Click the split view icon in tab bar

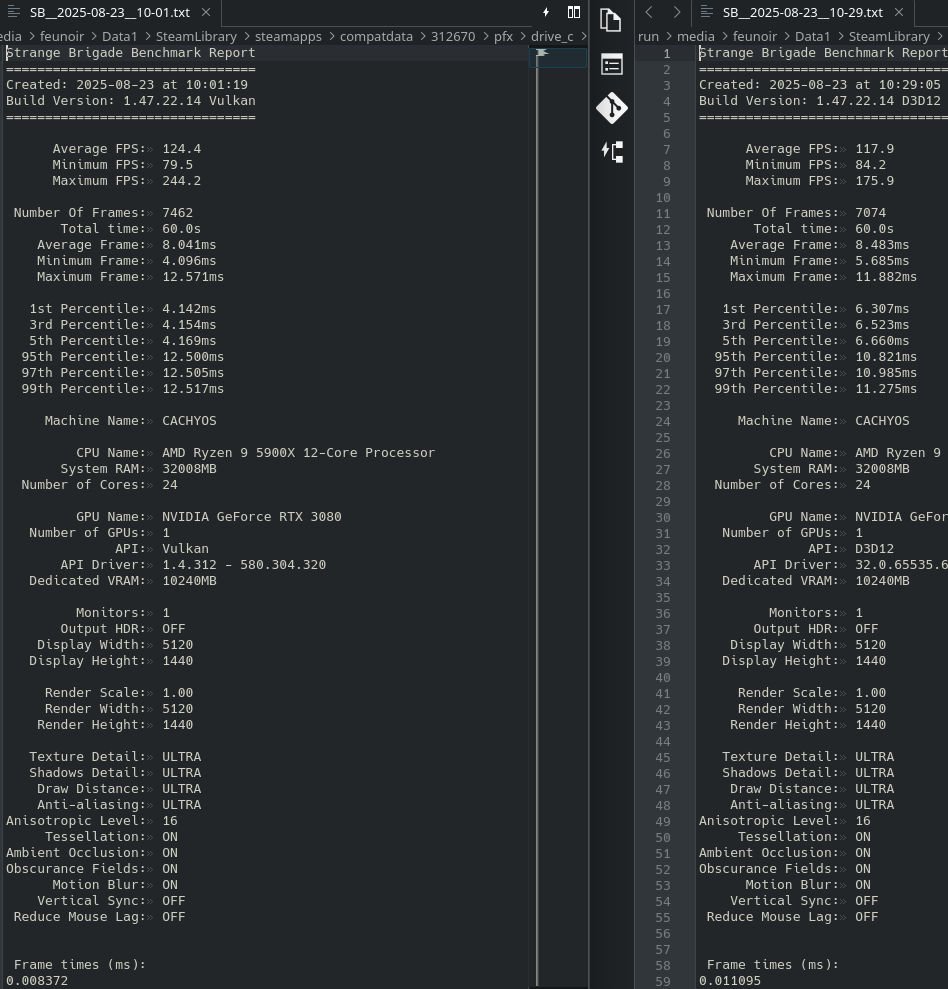coord(574,12)
